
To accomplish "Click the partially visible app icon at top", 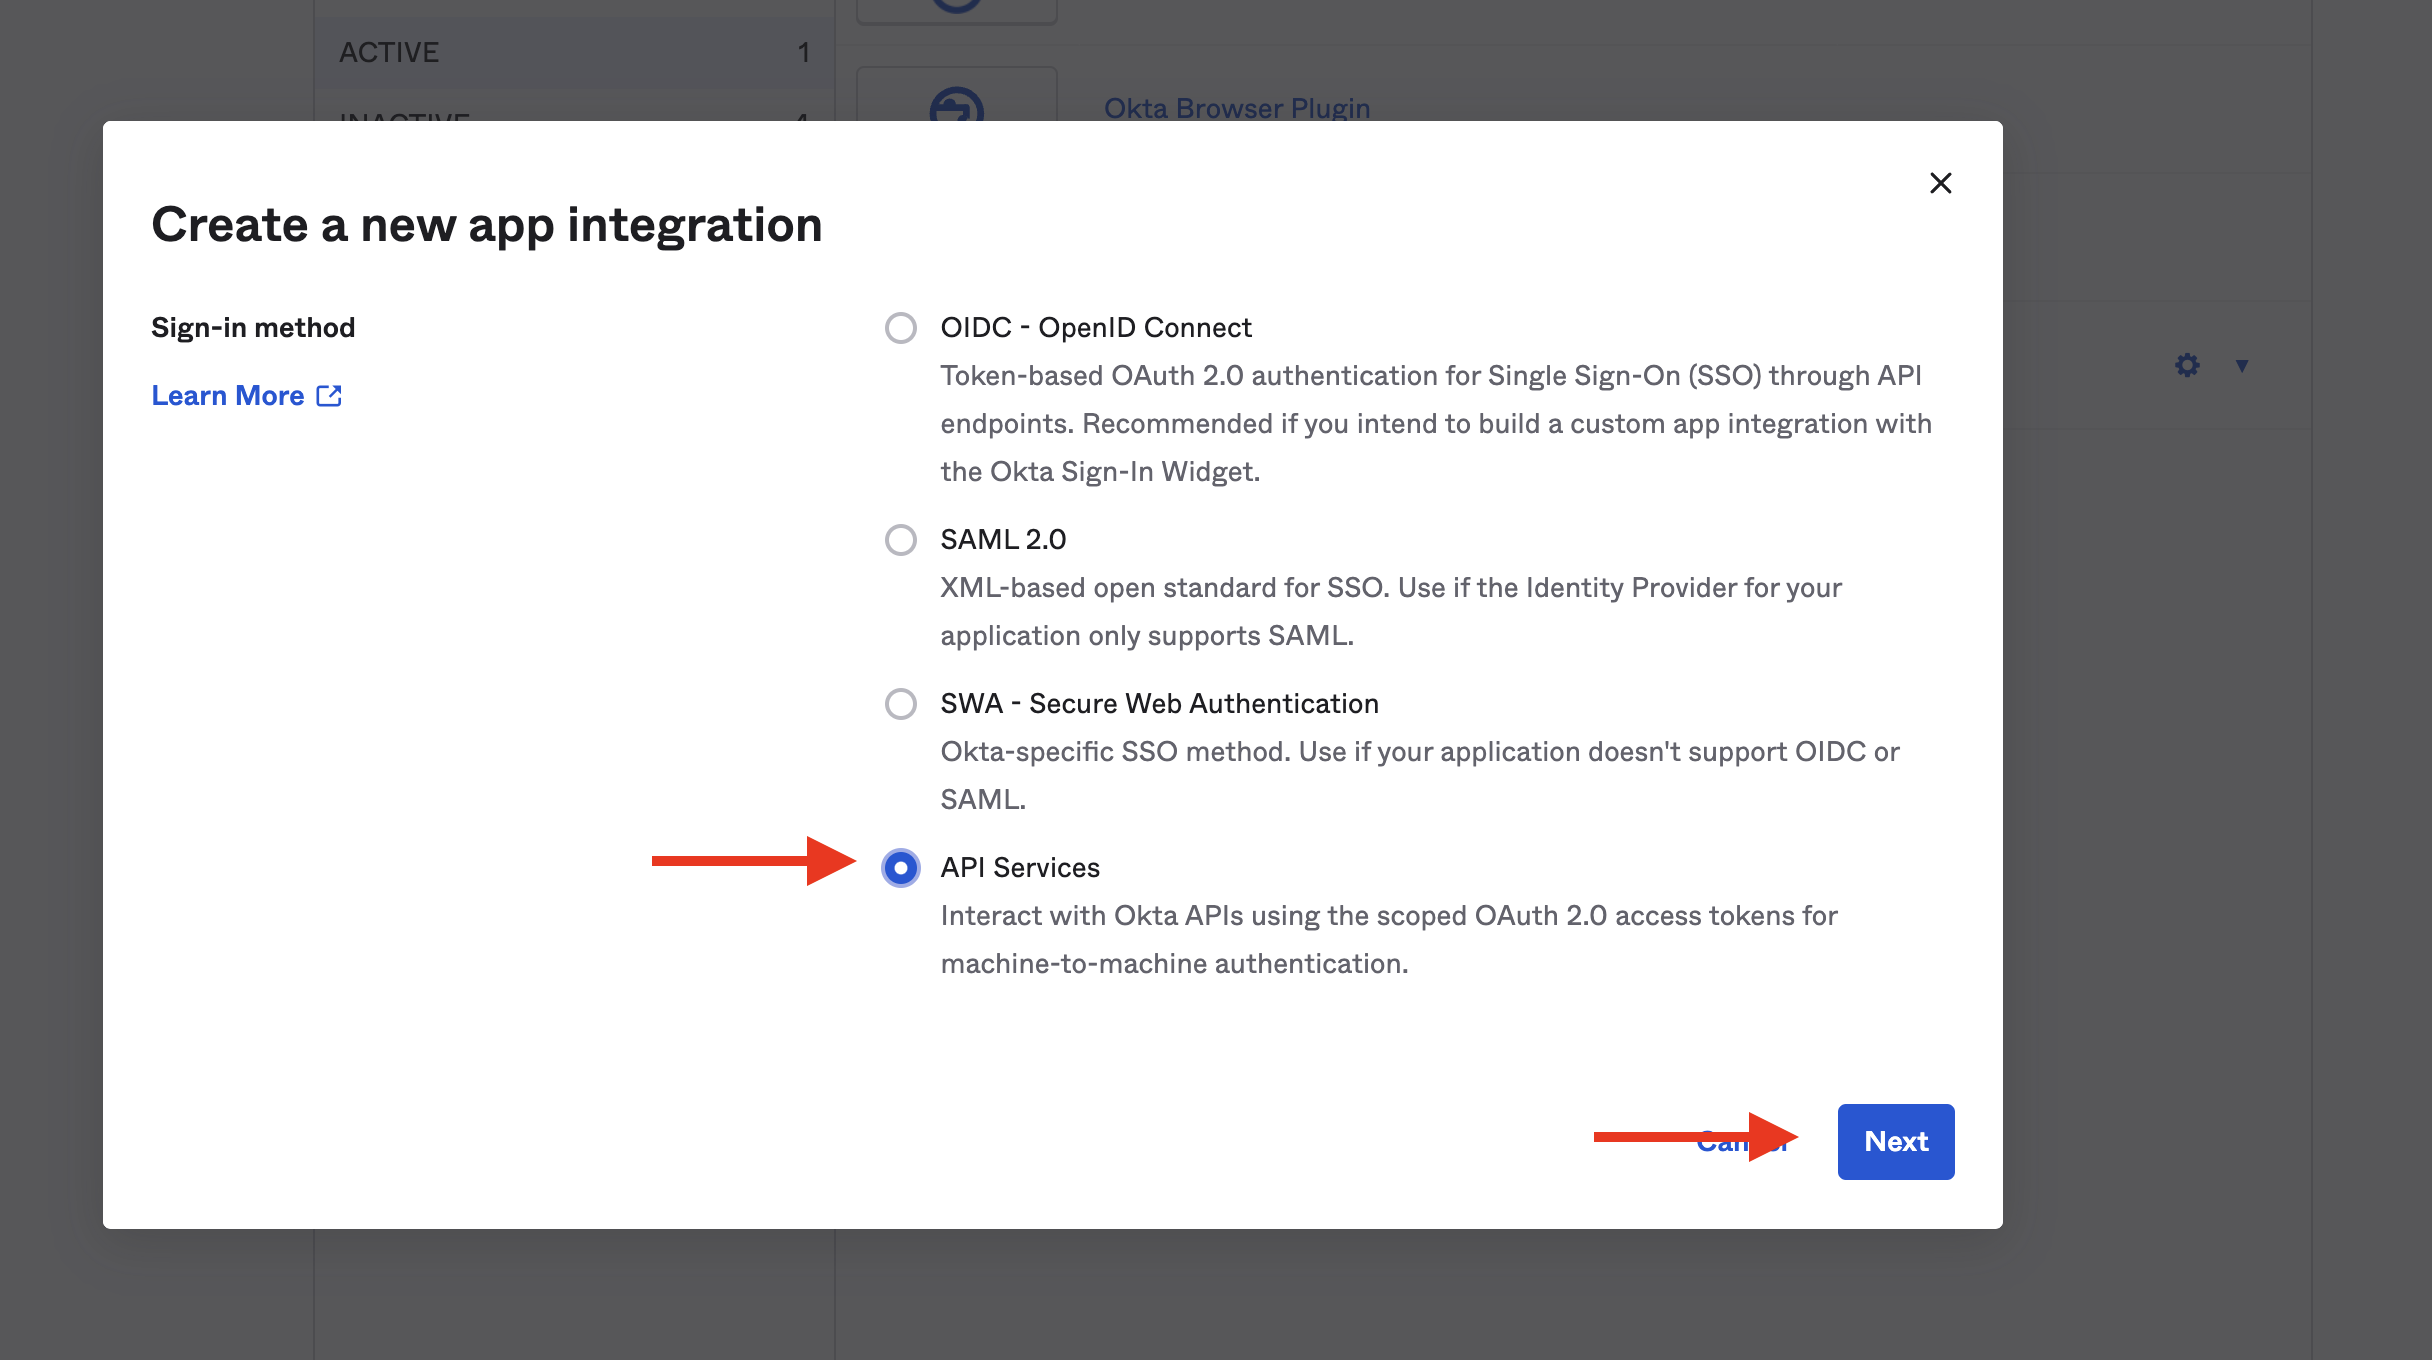I will click(x=956, y=8).
